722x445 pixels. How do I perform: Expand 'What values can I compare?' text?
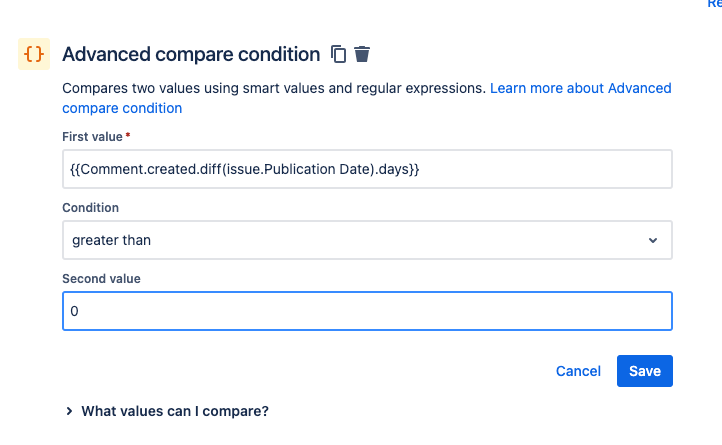point(175,411)
